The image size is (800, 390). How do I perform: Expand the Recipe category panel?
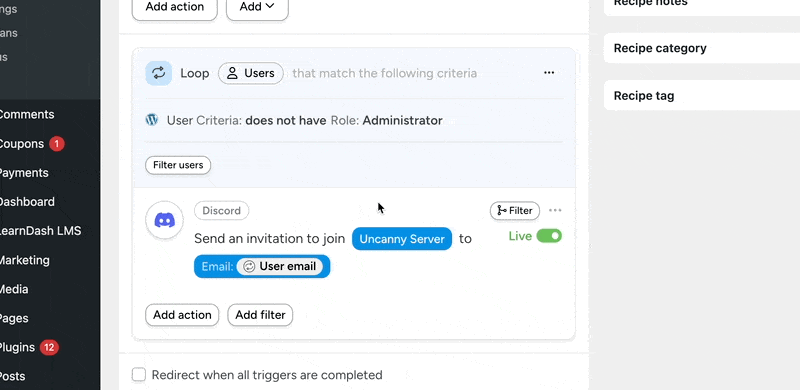(702, 48)
